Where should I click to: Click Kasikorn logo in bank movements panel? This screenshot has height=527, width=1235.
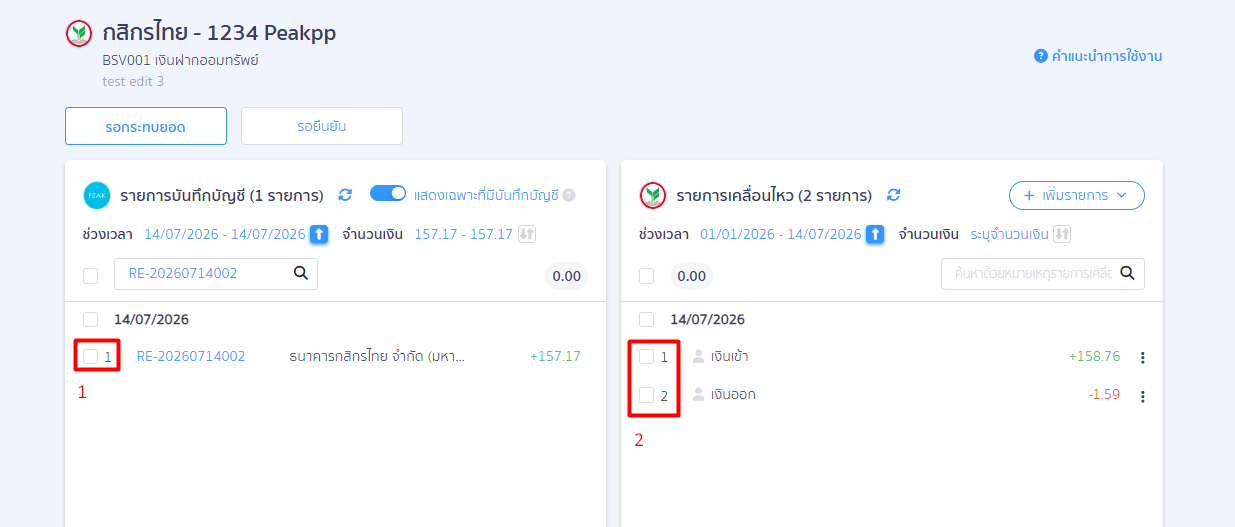653,195
